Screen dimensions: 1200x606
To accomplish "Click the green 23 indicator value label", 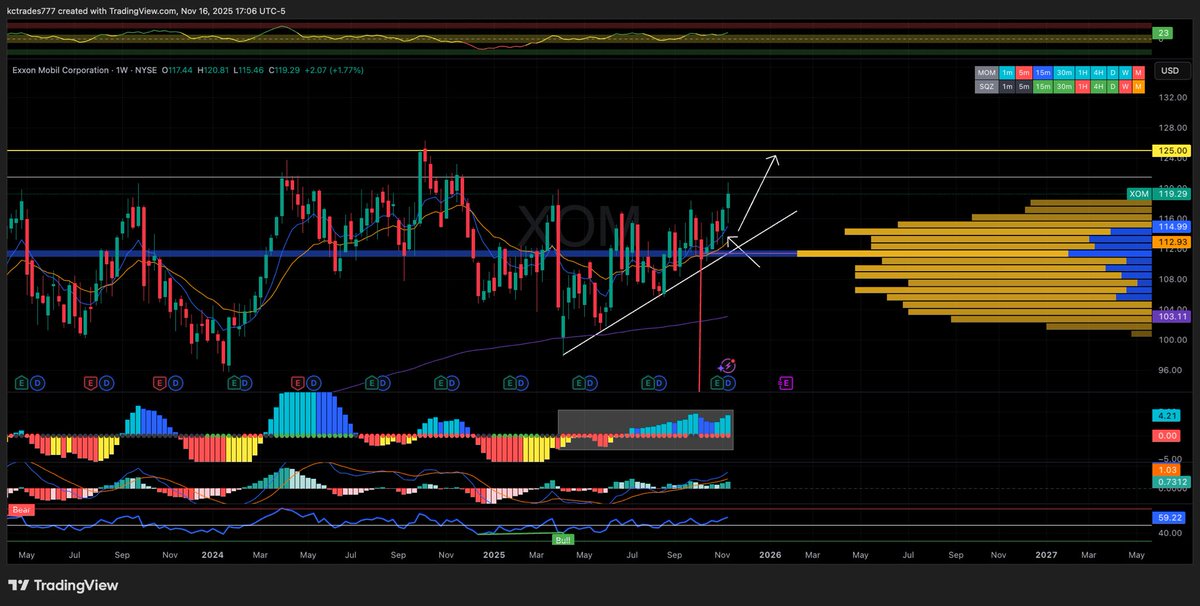I will coord(1163,33).
